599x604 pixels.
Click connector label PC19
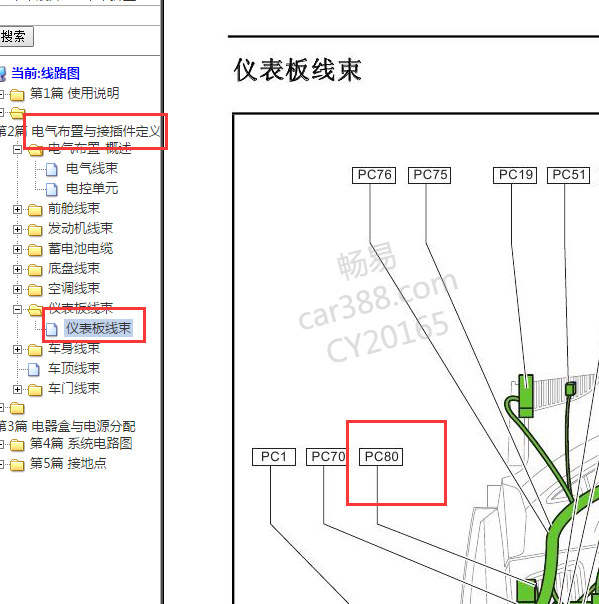pos(515,175)
